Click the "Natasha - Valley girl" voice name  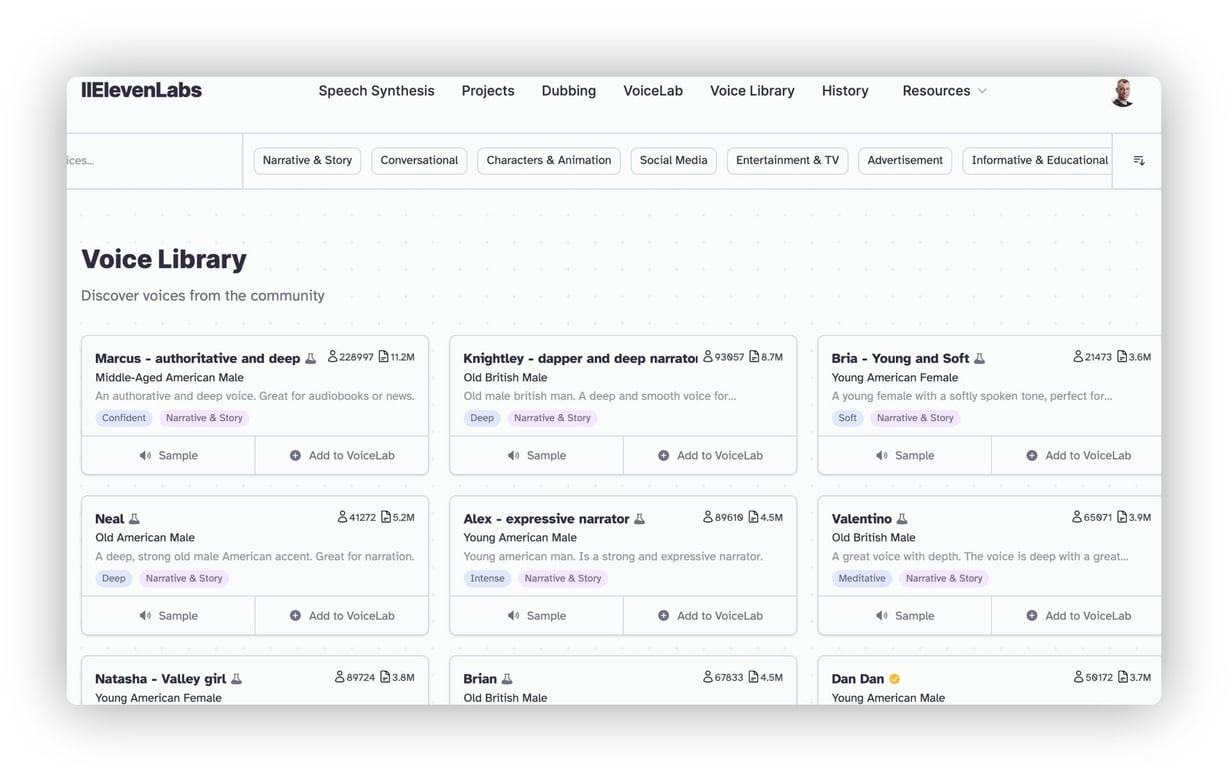[160, 679]
